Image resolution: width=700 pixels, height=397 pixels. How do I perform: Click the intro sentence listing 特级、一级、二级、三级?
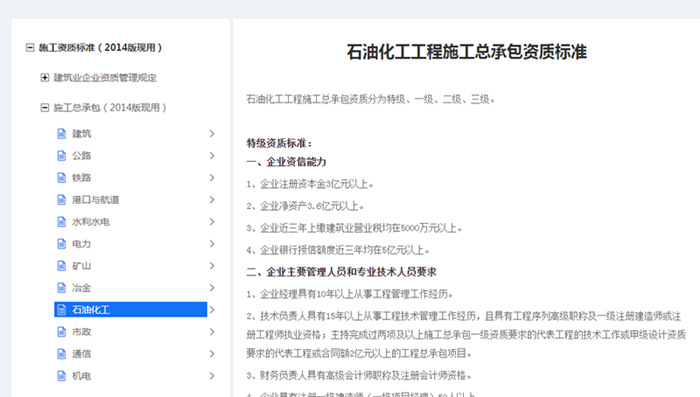point(371,99)
